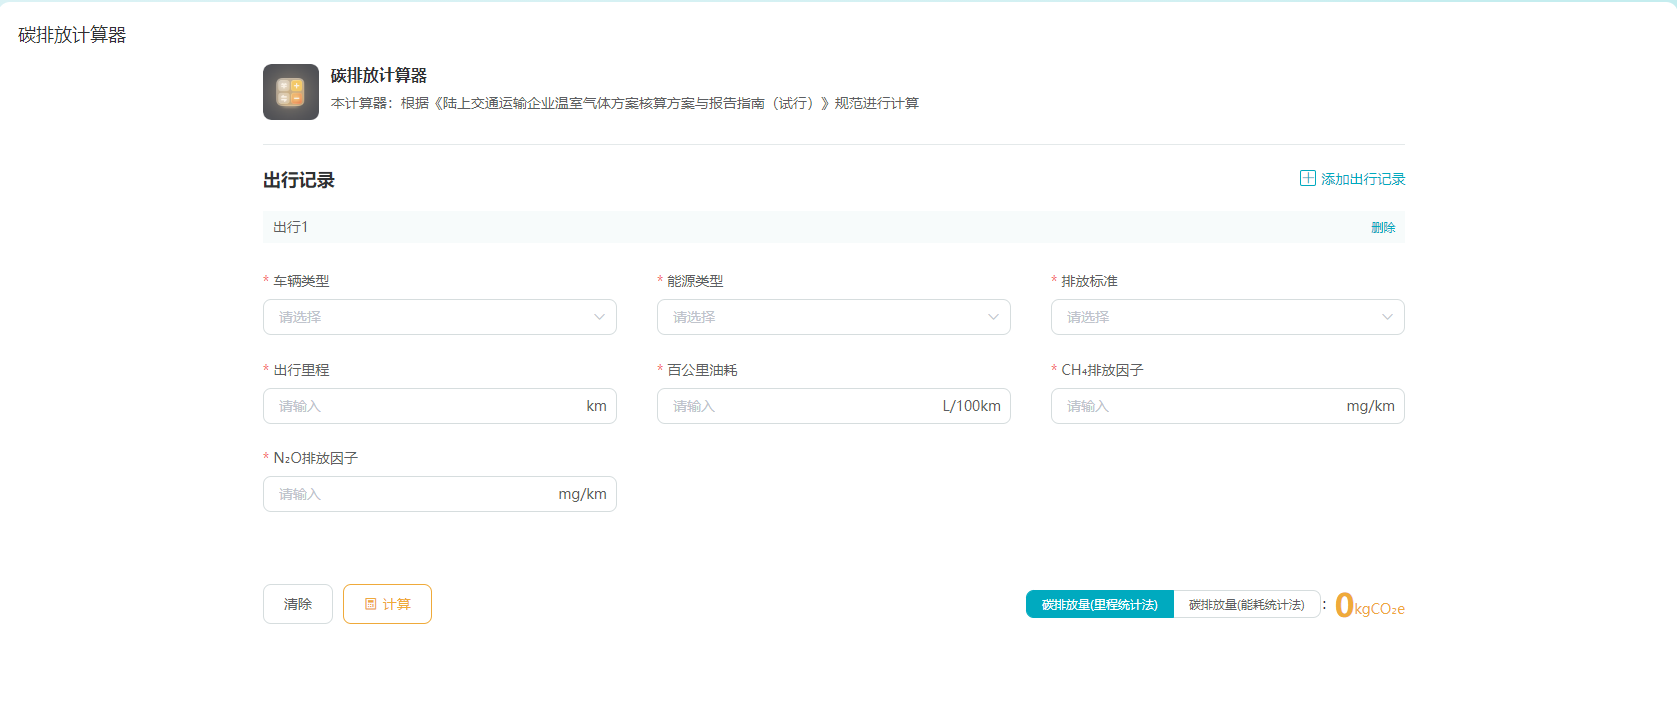Viewport: 1677px width, 728px height.
Task: Open the 排放标准 dropdown
Action: [x=1218, y=317]
